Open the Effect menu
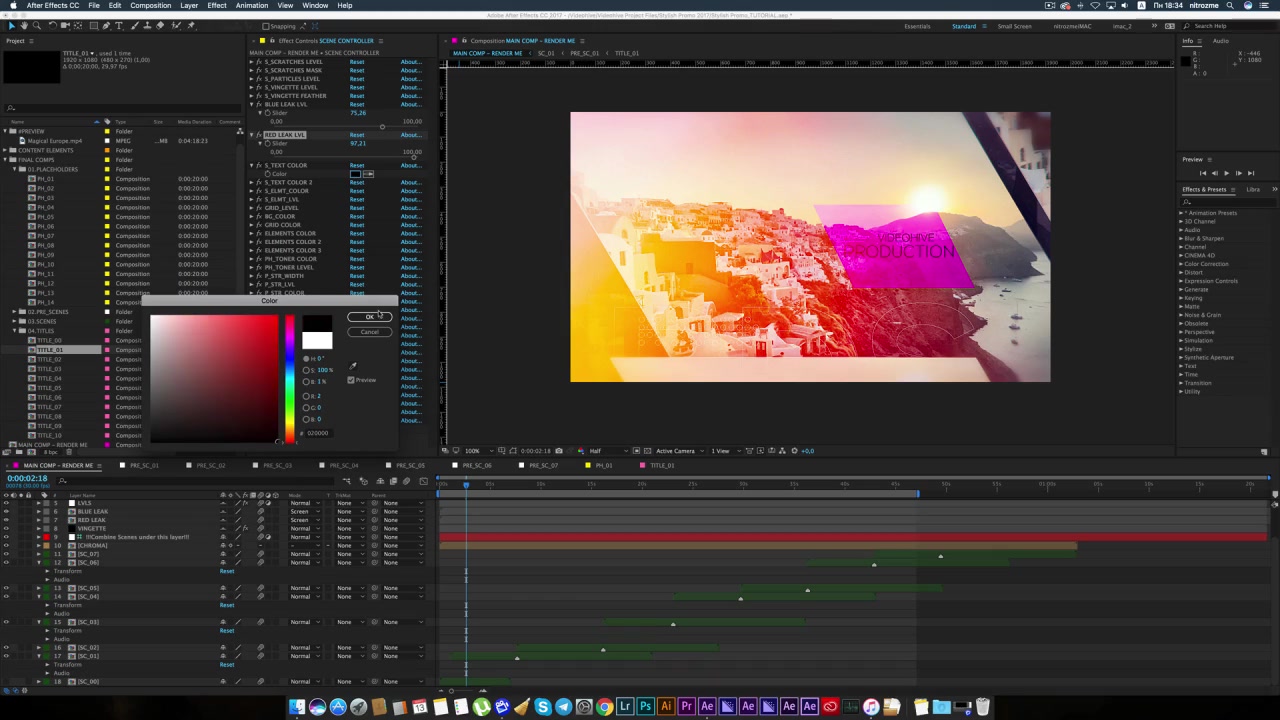The image size is (1280, 720). point(217,6)
